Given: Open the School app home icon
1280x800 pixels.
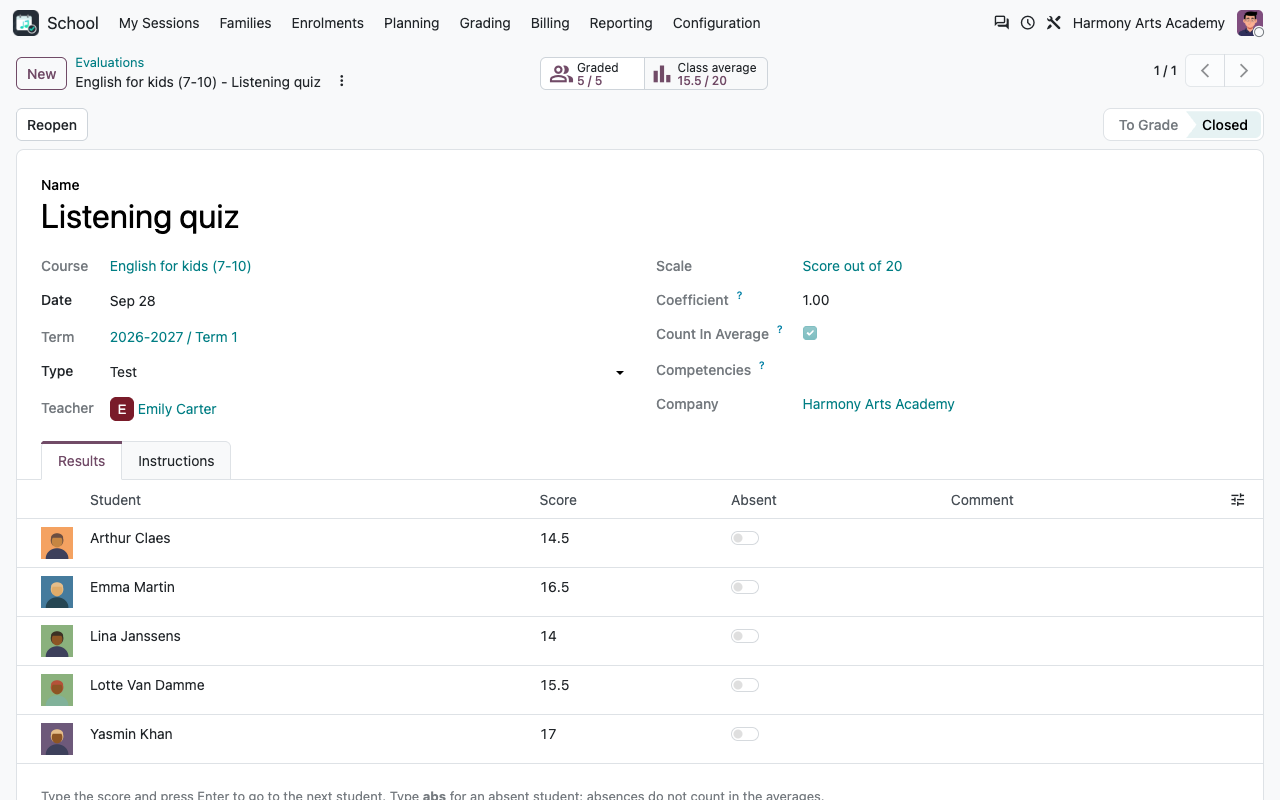Looking at the screenshot, I should point(26,23).
